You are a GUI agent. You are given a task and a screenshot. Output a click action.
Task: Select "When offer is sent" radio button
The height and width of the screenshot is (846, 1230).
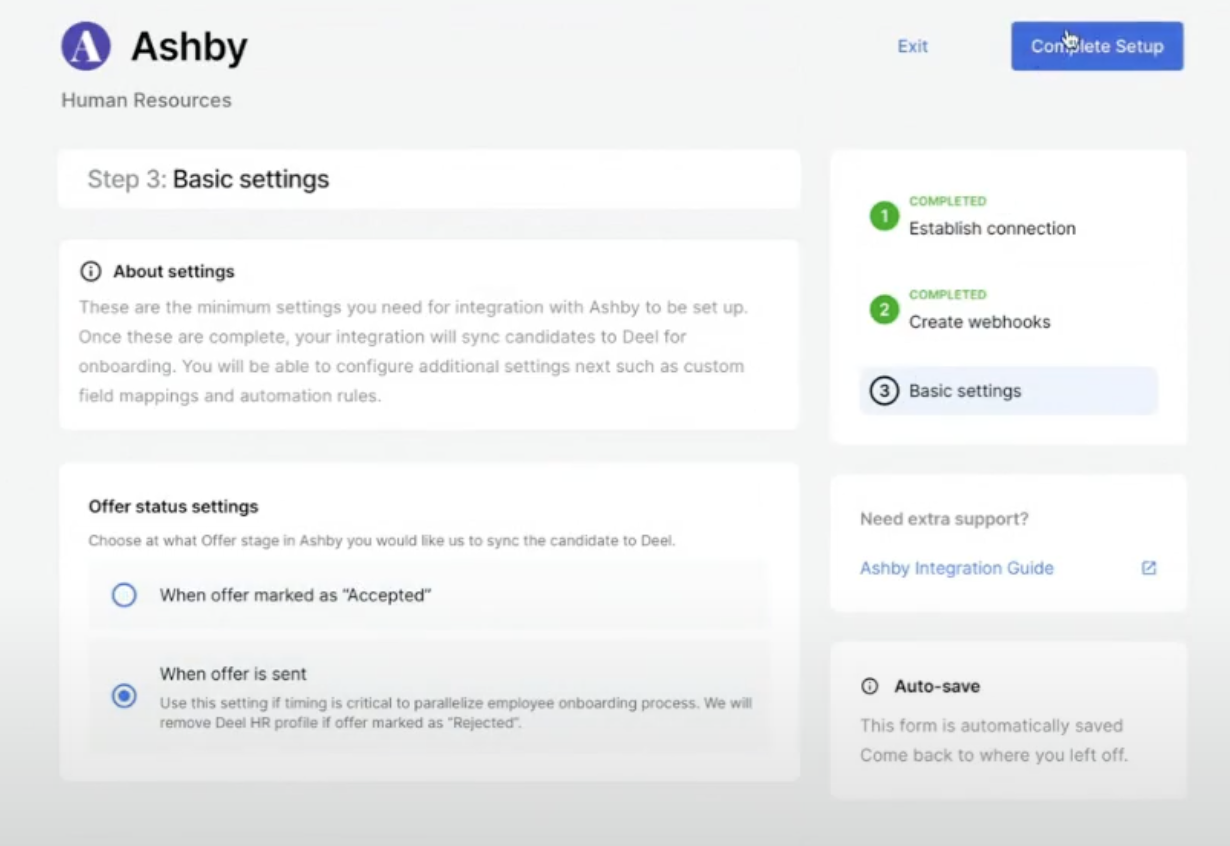(124, 696)
